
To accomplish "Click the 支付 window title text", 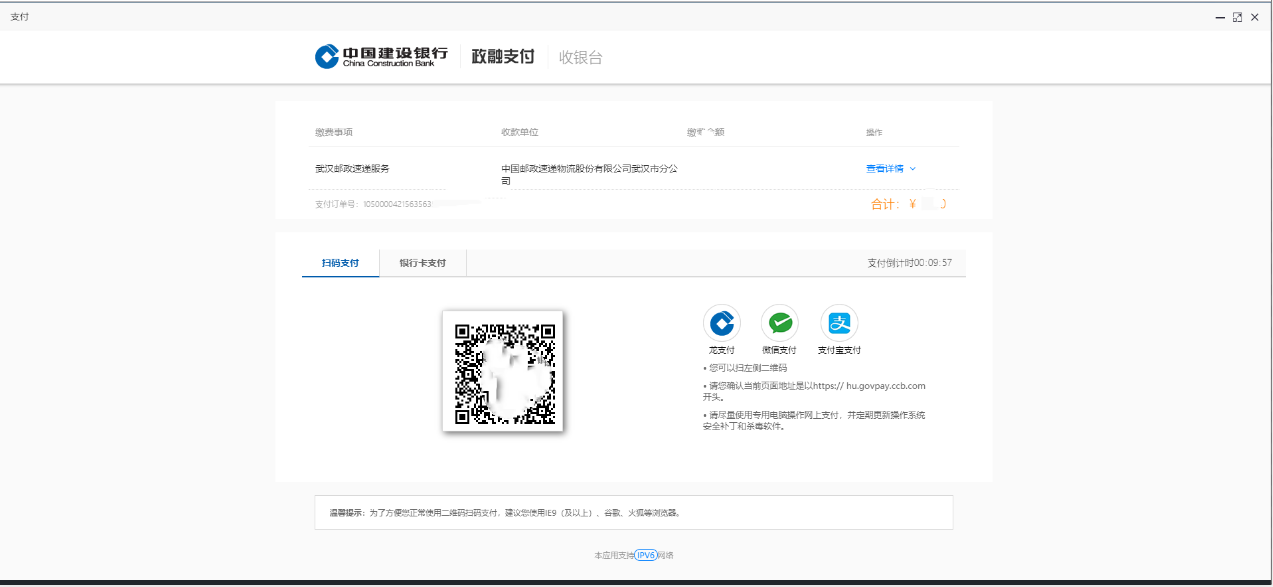I will (x=19, y=17).
